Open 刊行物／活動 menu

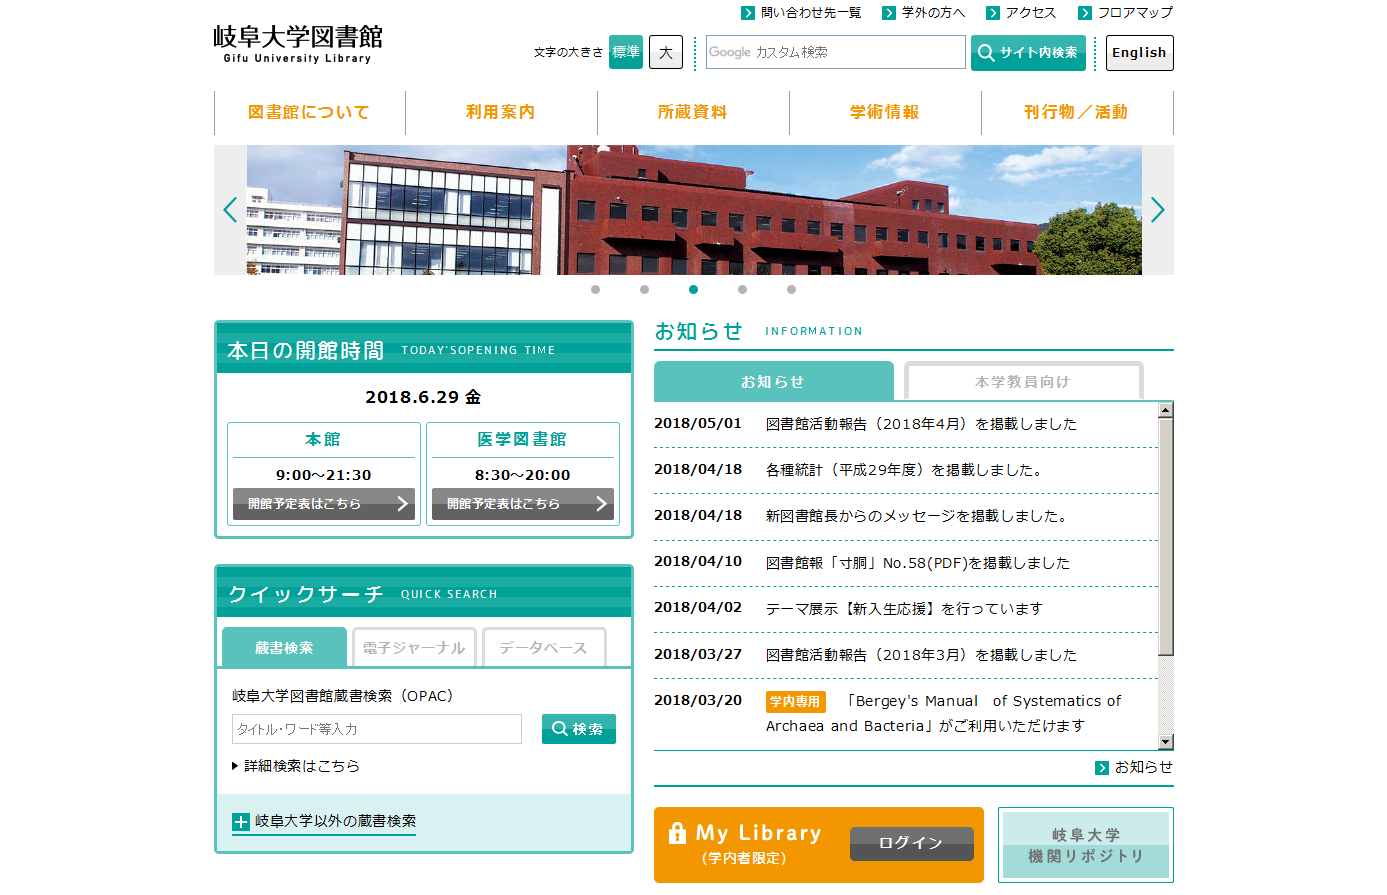1077,113
